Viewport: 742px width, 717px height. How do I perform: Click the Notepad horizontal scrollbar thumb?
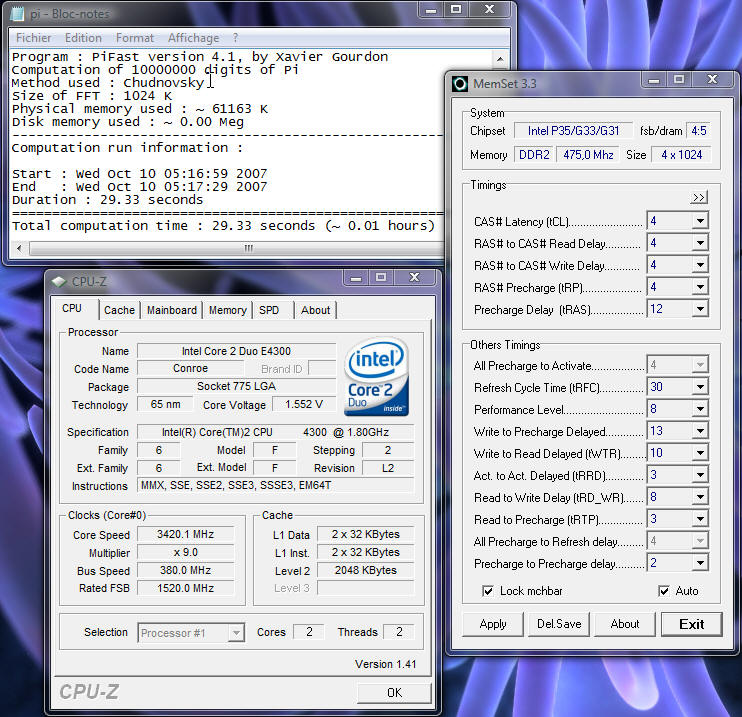point(248,248)
